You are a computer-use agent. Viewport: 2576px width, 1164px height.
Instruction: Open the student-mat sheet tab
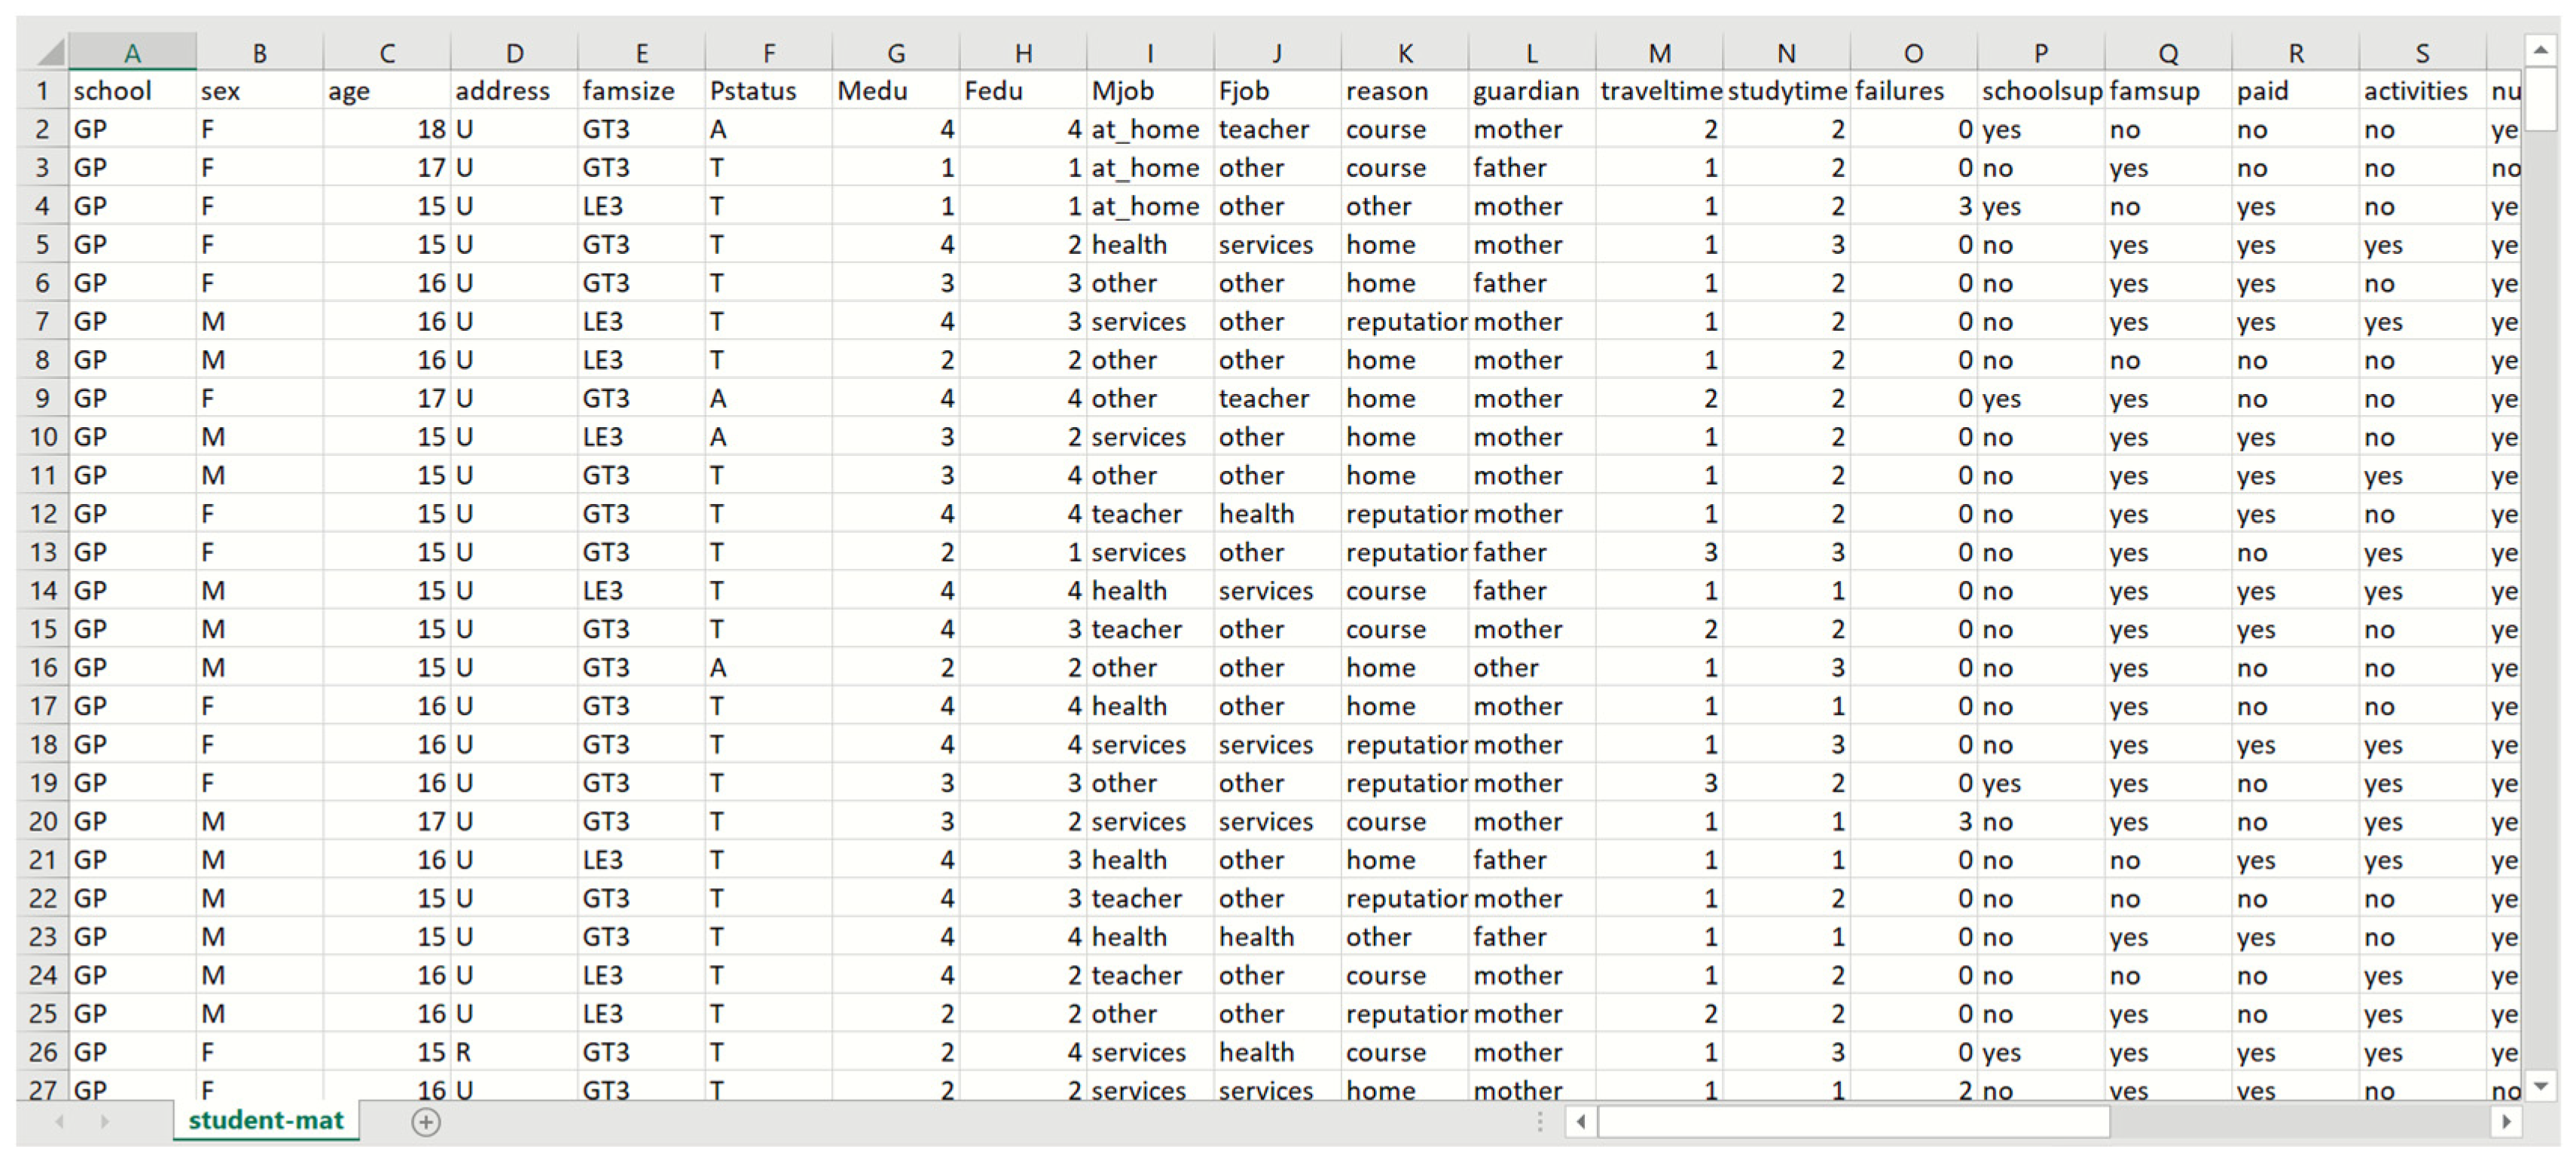(265, 1120)
